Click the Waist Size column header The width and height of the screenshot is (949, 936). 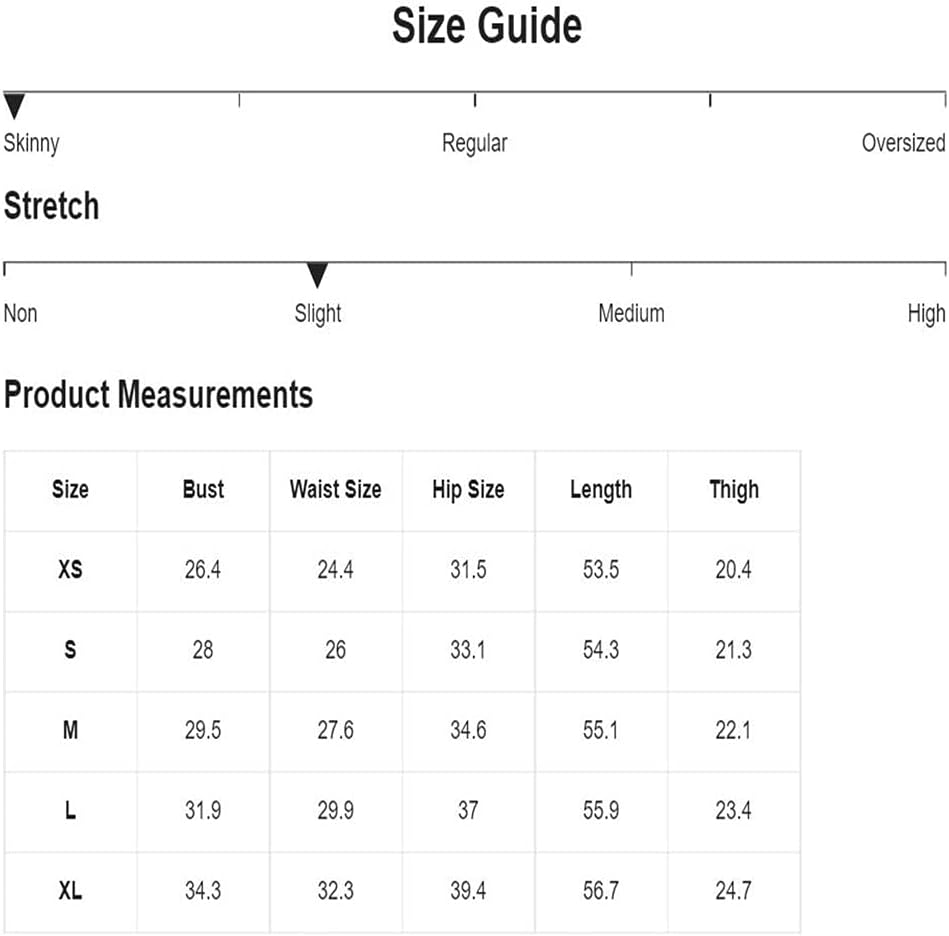pyautogui.click(x=336, y=489)
